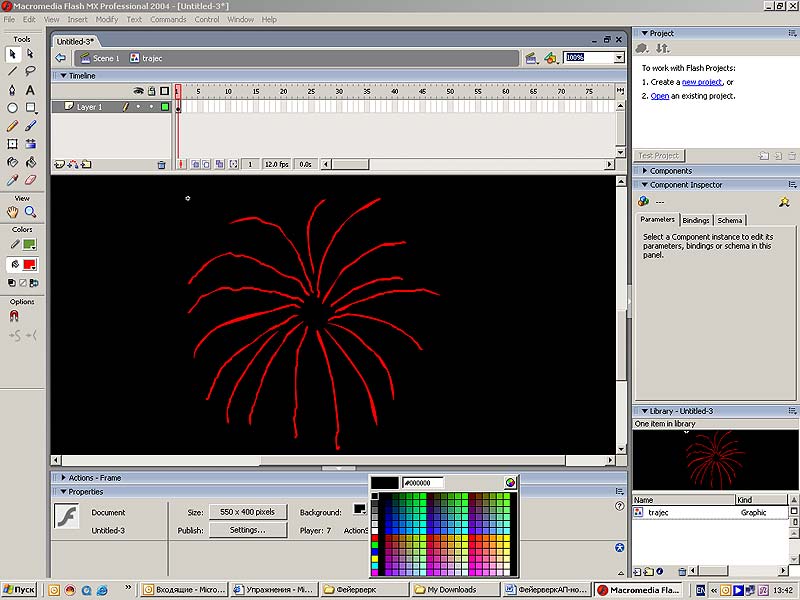This screenshot has height=600, width=800.
Task: Open the Modify menu
Action: point(106,19)
